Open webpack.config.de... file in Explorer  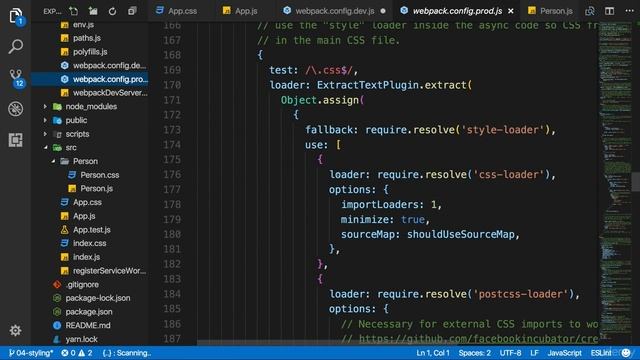point(109,66)
